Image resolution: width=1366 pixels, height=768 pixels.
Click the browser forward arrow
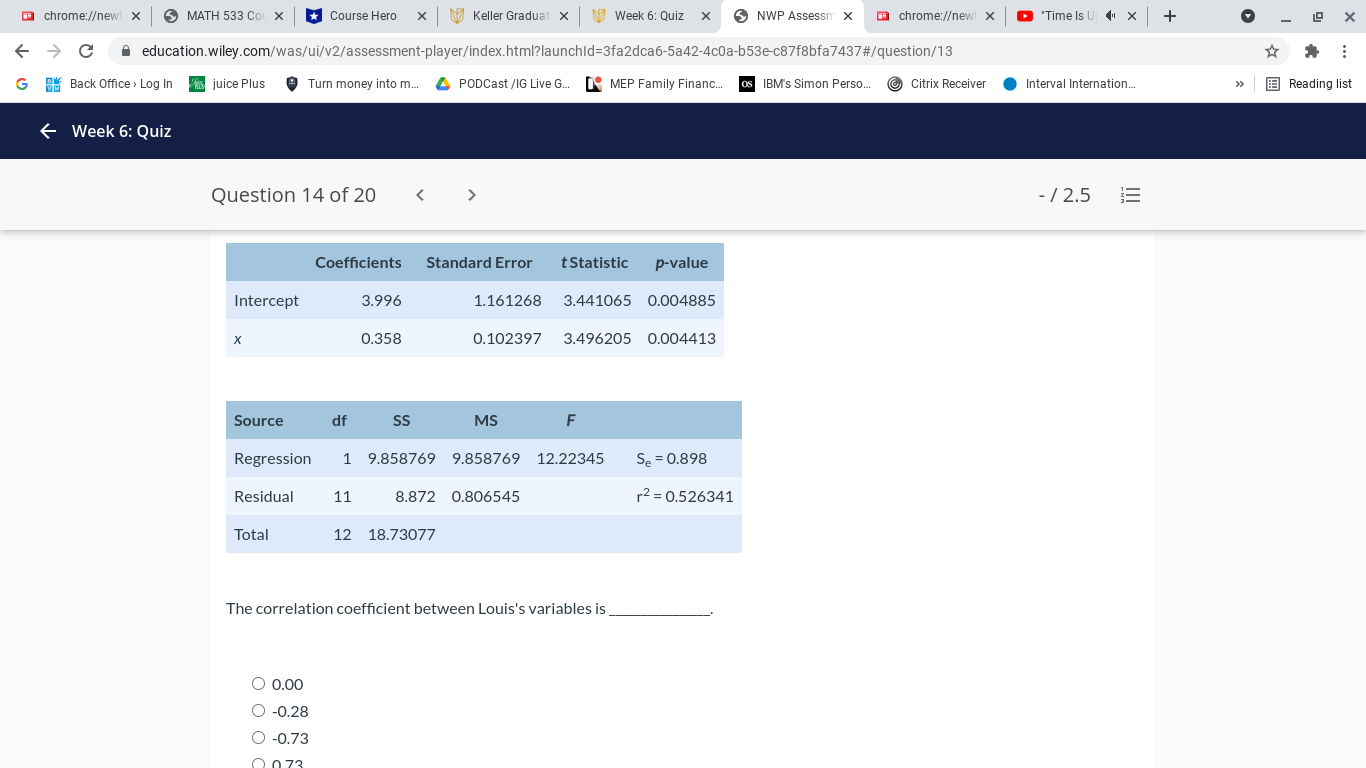point(54,51)
